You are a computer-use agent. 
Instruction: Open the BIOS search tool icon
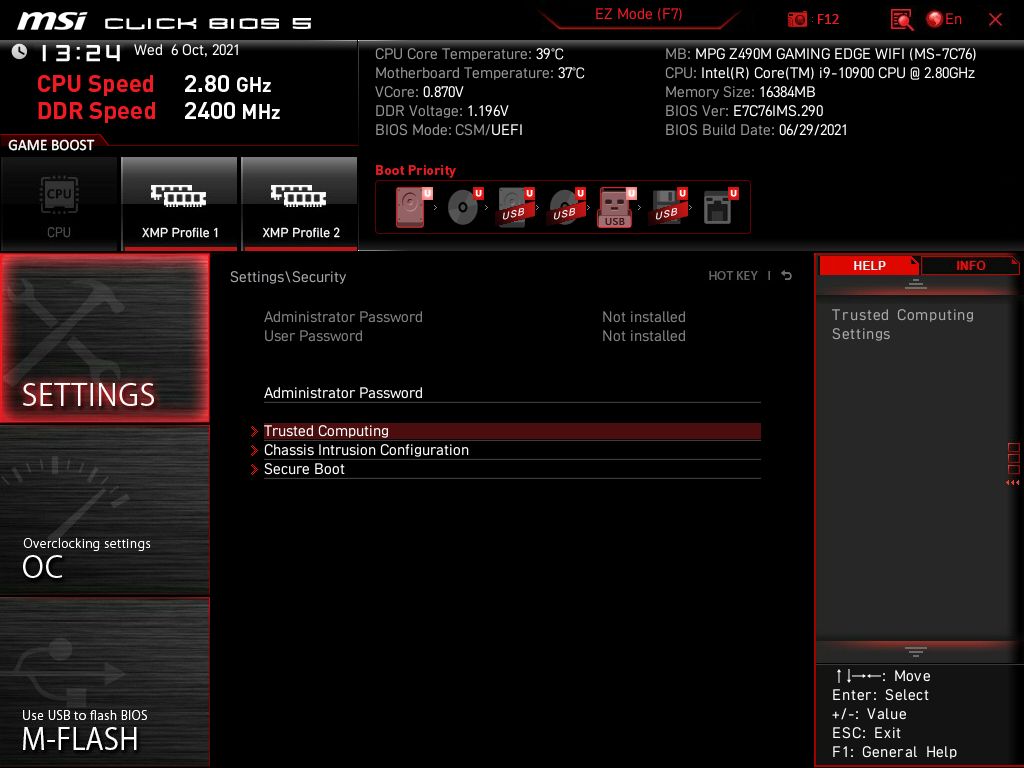[901, 20]
